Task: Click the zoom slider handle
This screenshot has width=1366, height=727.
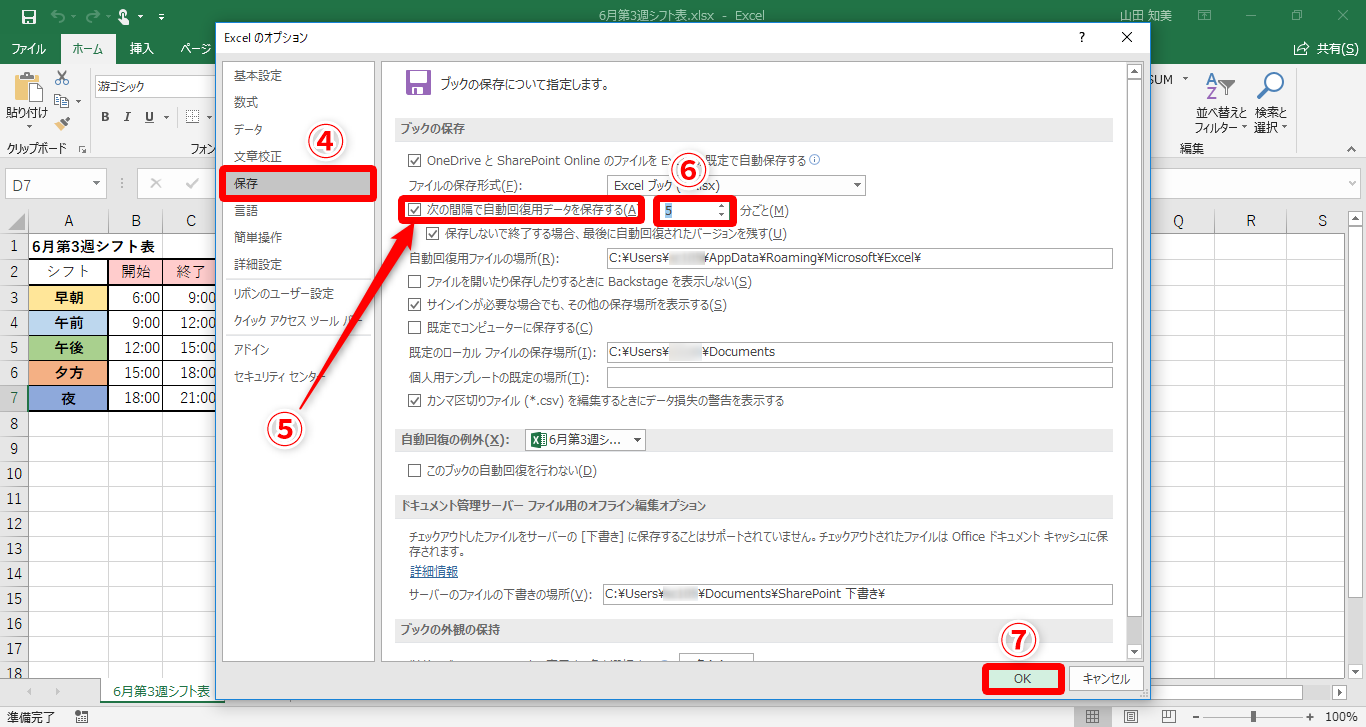Action: [x=1254, y=717]
